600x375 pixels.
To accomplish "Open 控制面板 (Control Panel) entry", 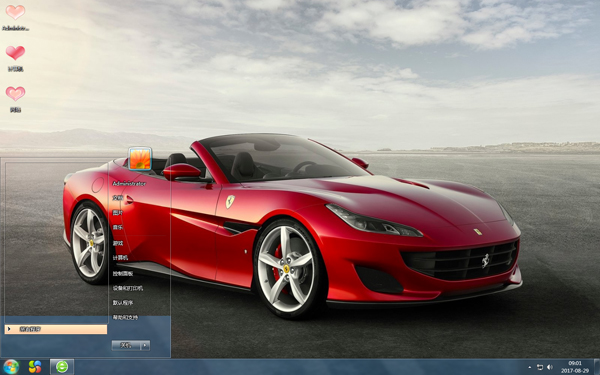I will 123,273.
